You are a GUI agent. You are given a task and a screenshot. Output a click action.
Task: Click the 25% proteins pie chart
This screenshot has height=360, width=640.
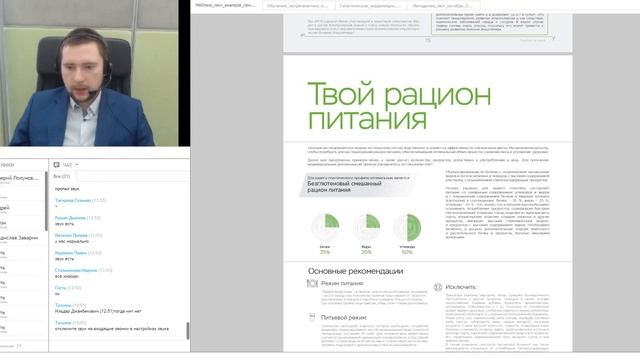(325, 227)
